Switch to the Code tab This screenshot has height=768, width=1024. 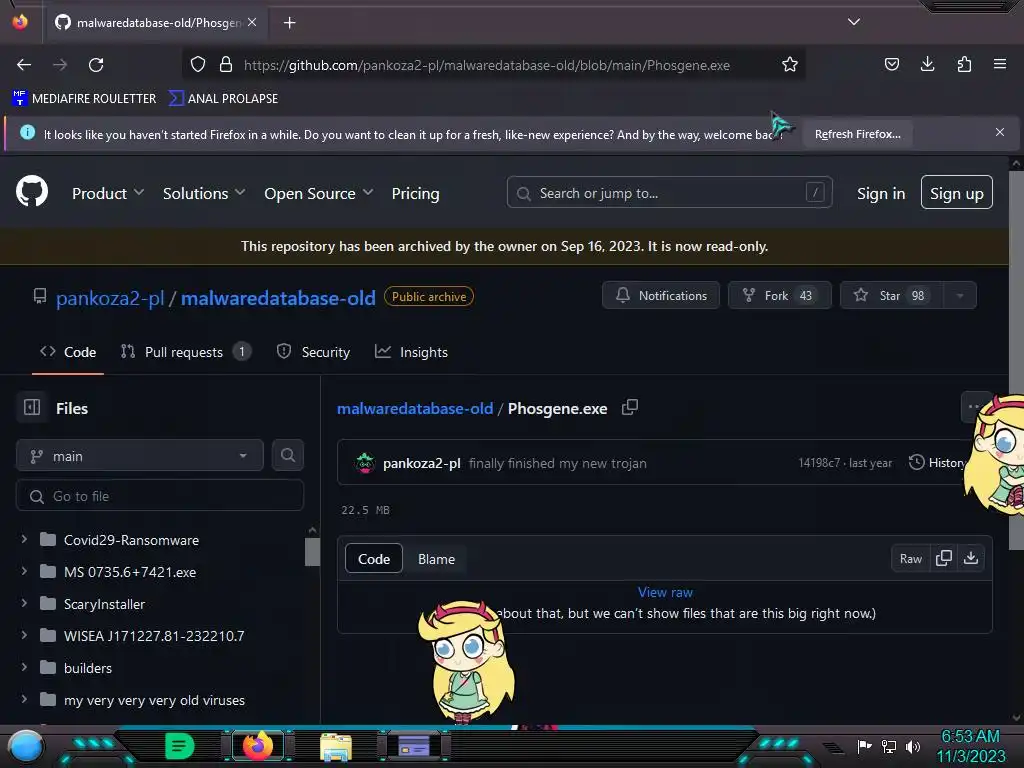click(68, 352)
